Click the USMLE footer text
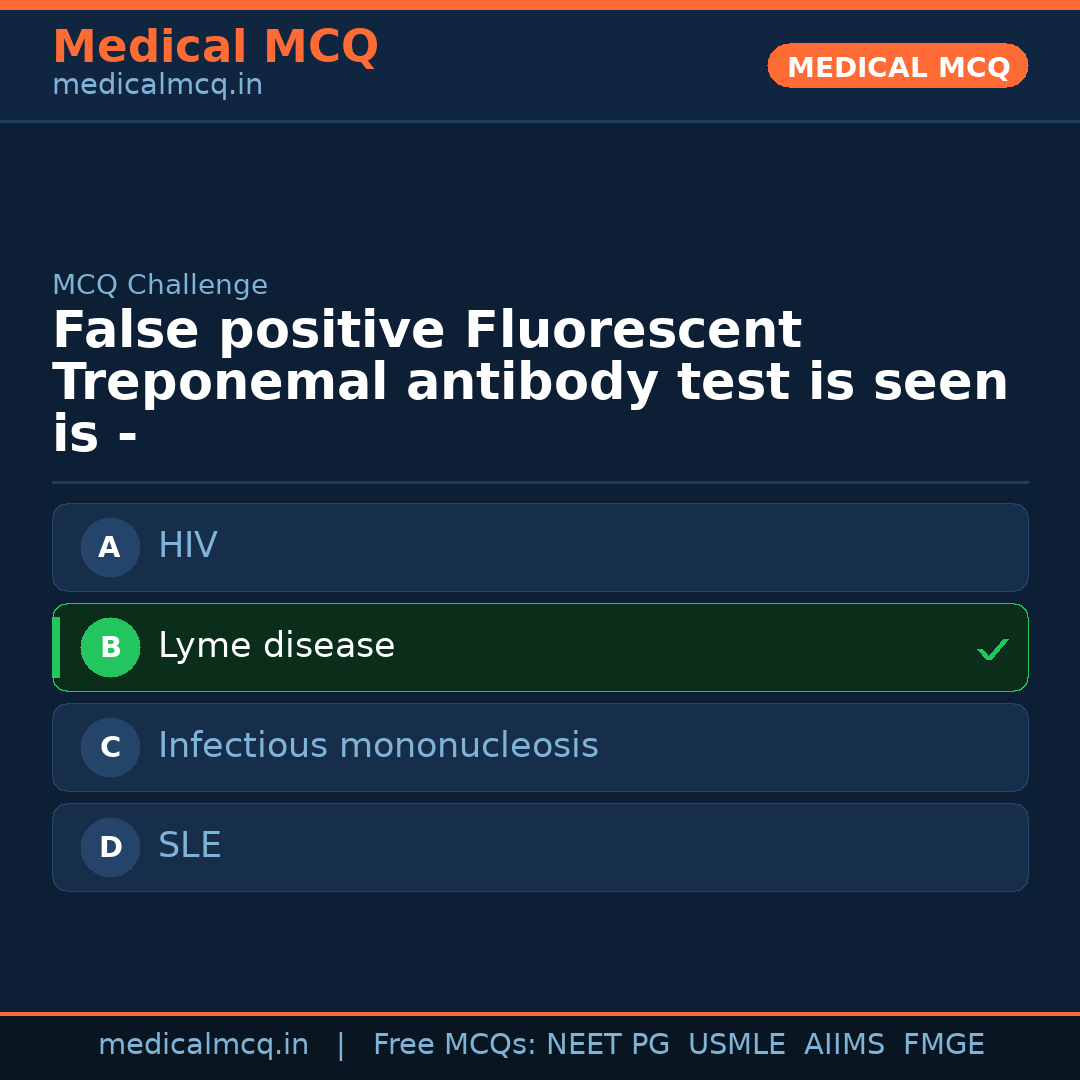Image resolution: width=1080 pixels, height=1080 pixels. (x=736, y=1045)
